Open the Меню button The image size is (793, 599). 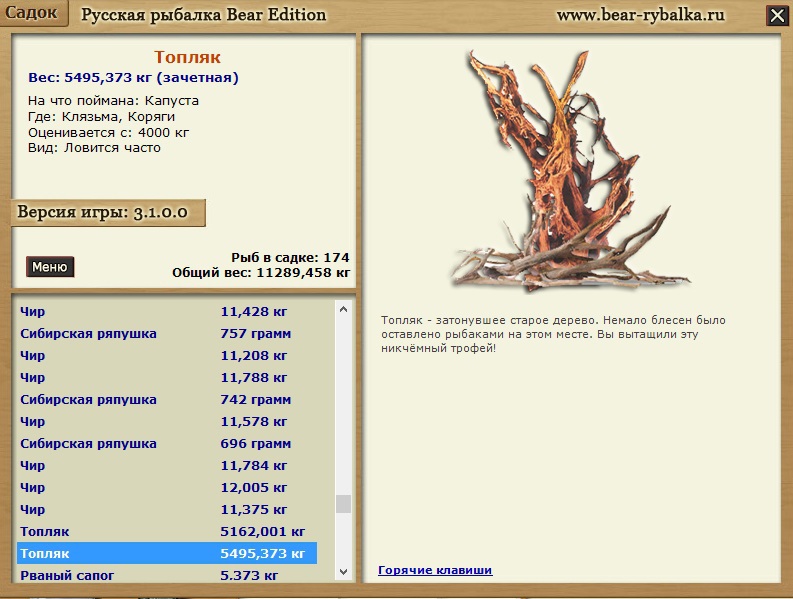[50, 267]
